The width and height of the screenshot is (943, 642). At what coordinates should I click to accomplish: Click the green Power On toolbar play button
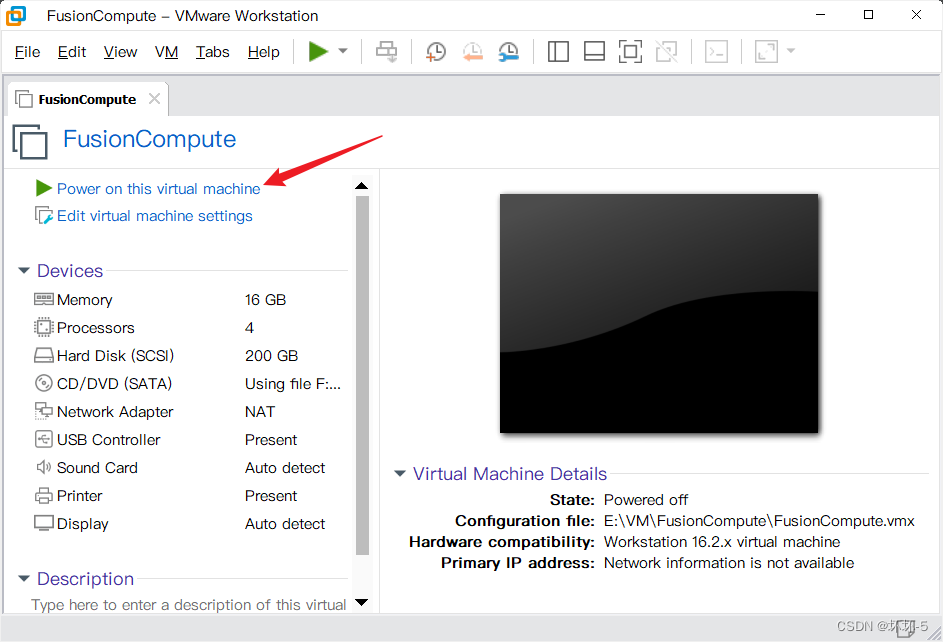[318, 52]
